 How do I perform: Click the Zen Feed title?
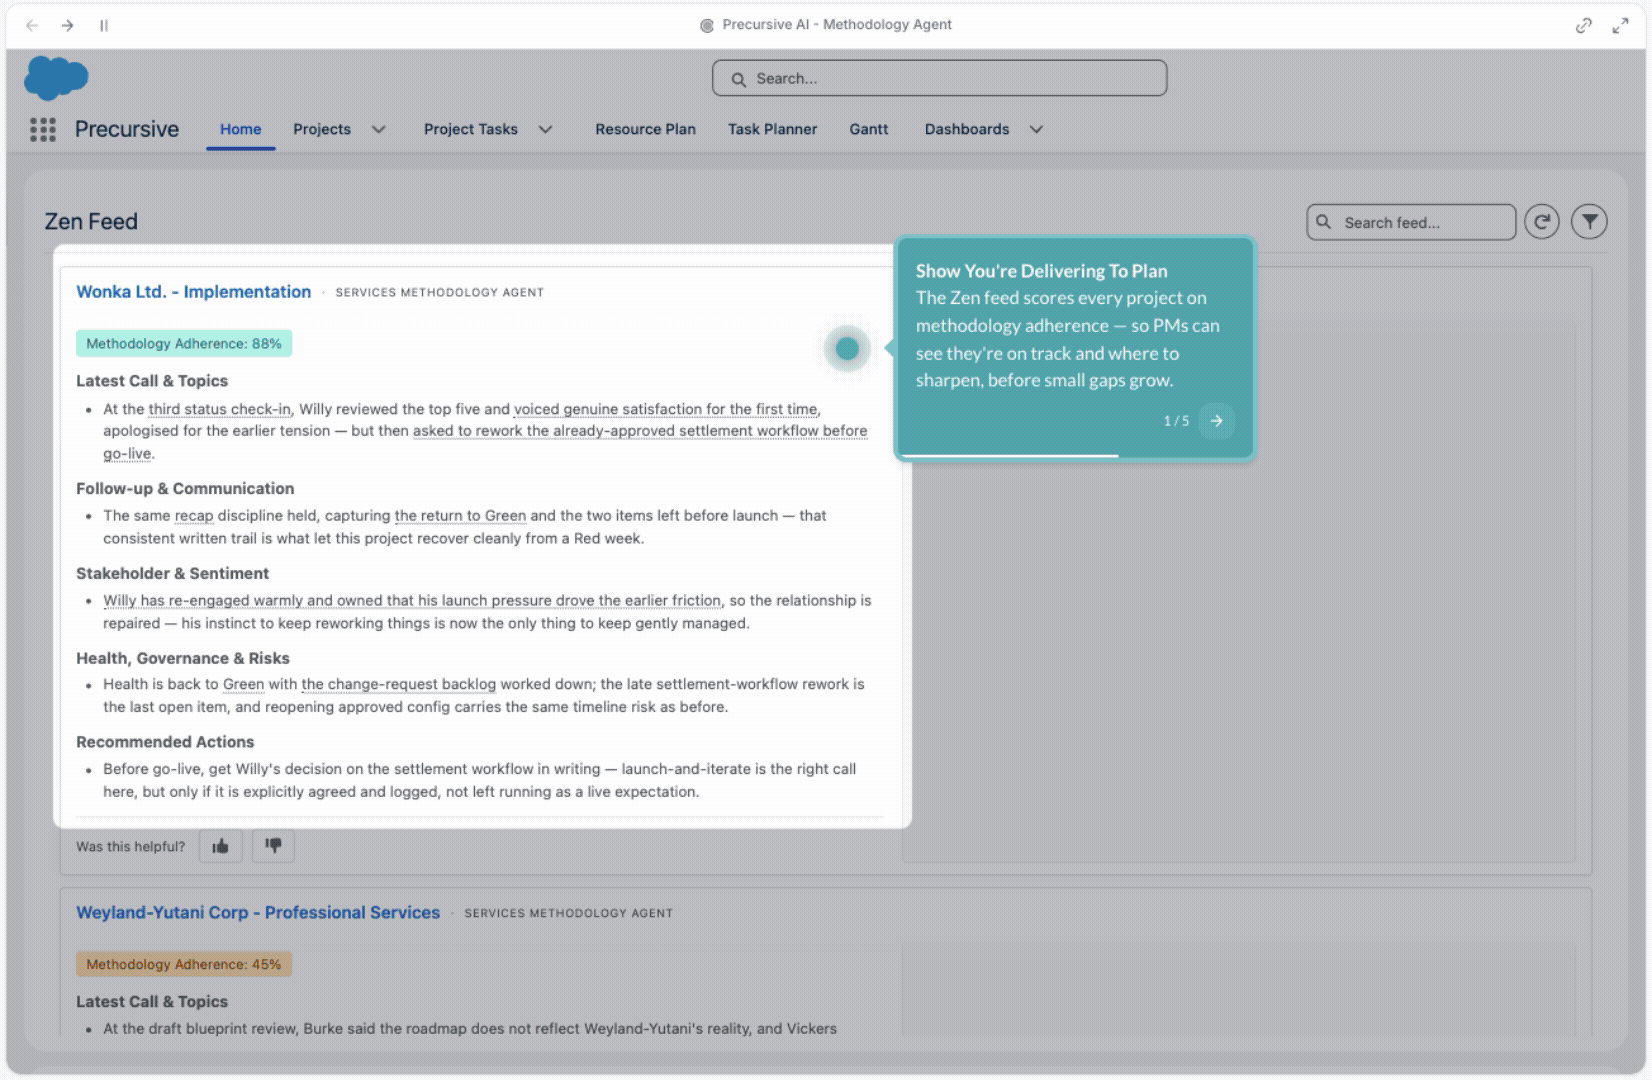click(91, 222)
